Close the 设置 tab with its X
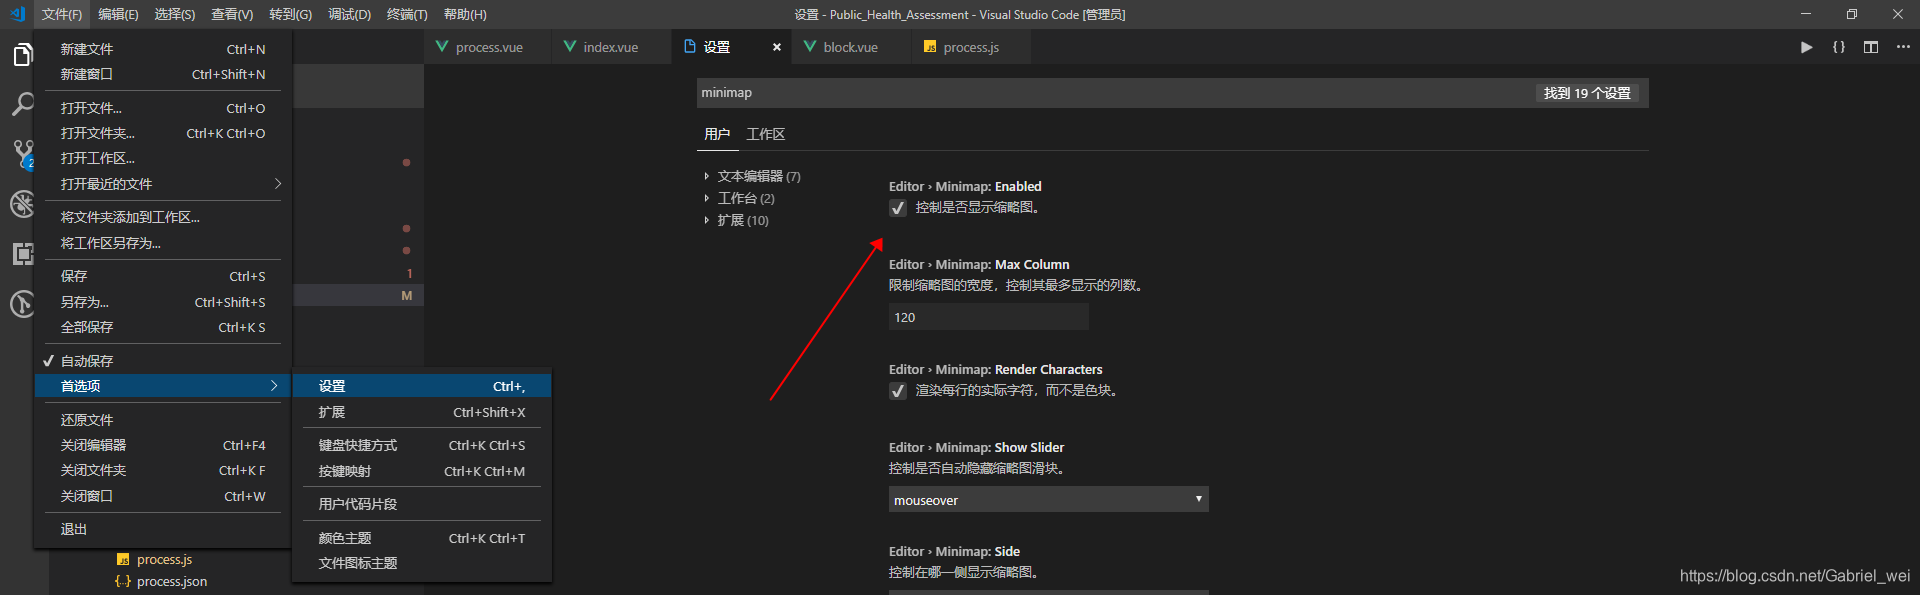Viewport: 1920px width, 595px height. [x=777, y=47]
